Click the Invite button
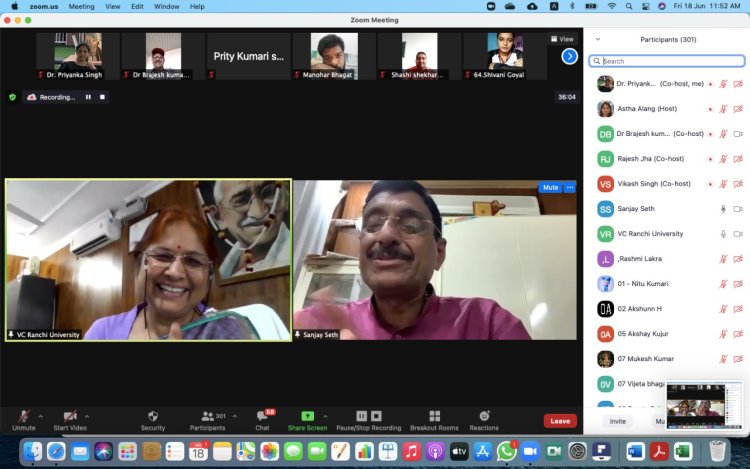 pos(618,421)
